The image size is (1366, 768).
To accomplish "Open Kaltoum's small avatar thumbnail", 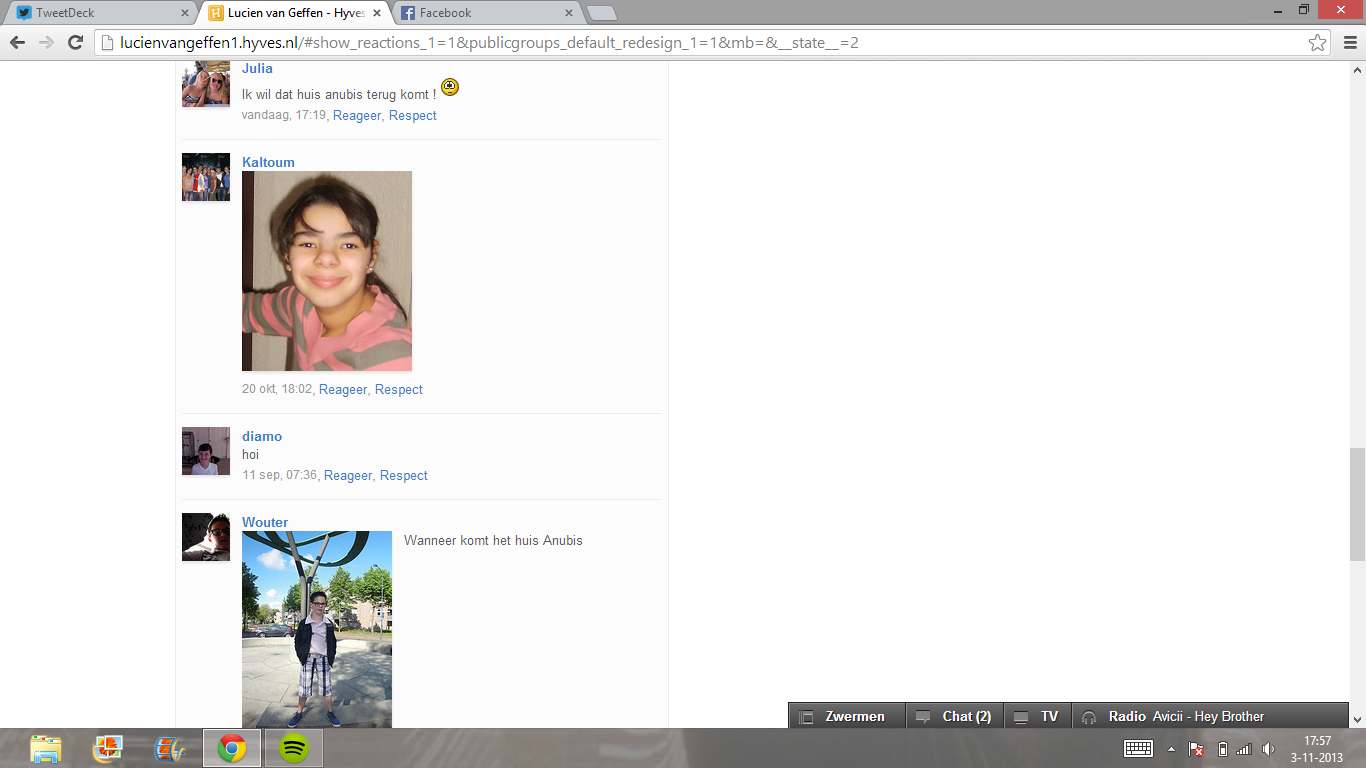I will [206, 177].
